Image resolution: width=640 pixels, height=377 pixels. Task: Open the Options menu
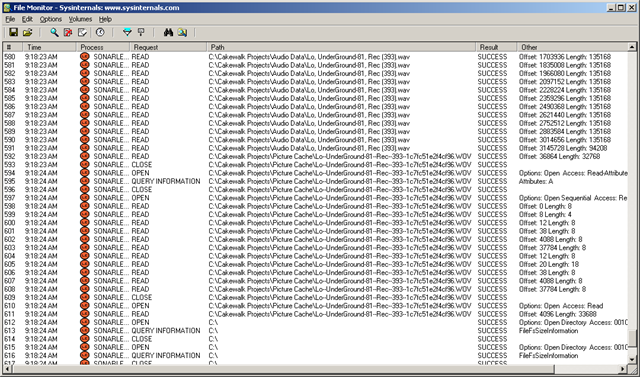click(x=51, y=19)
